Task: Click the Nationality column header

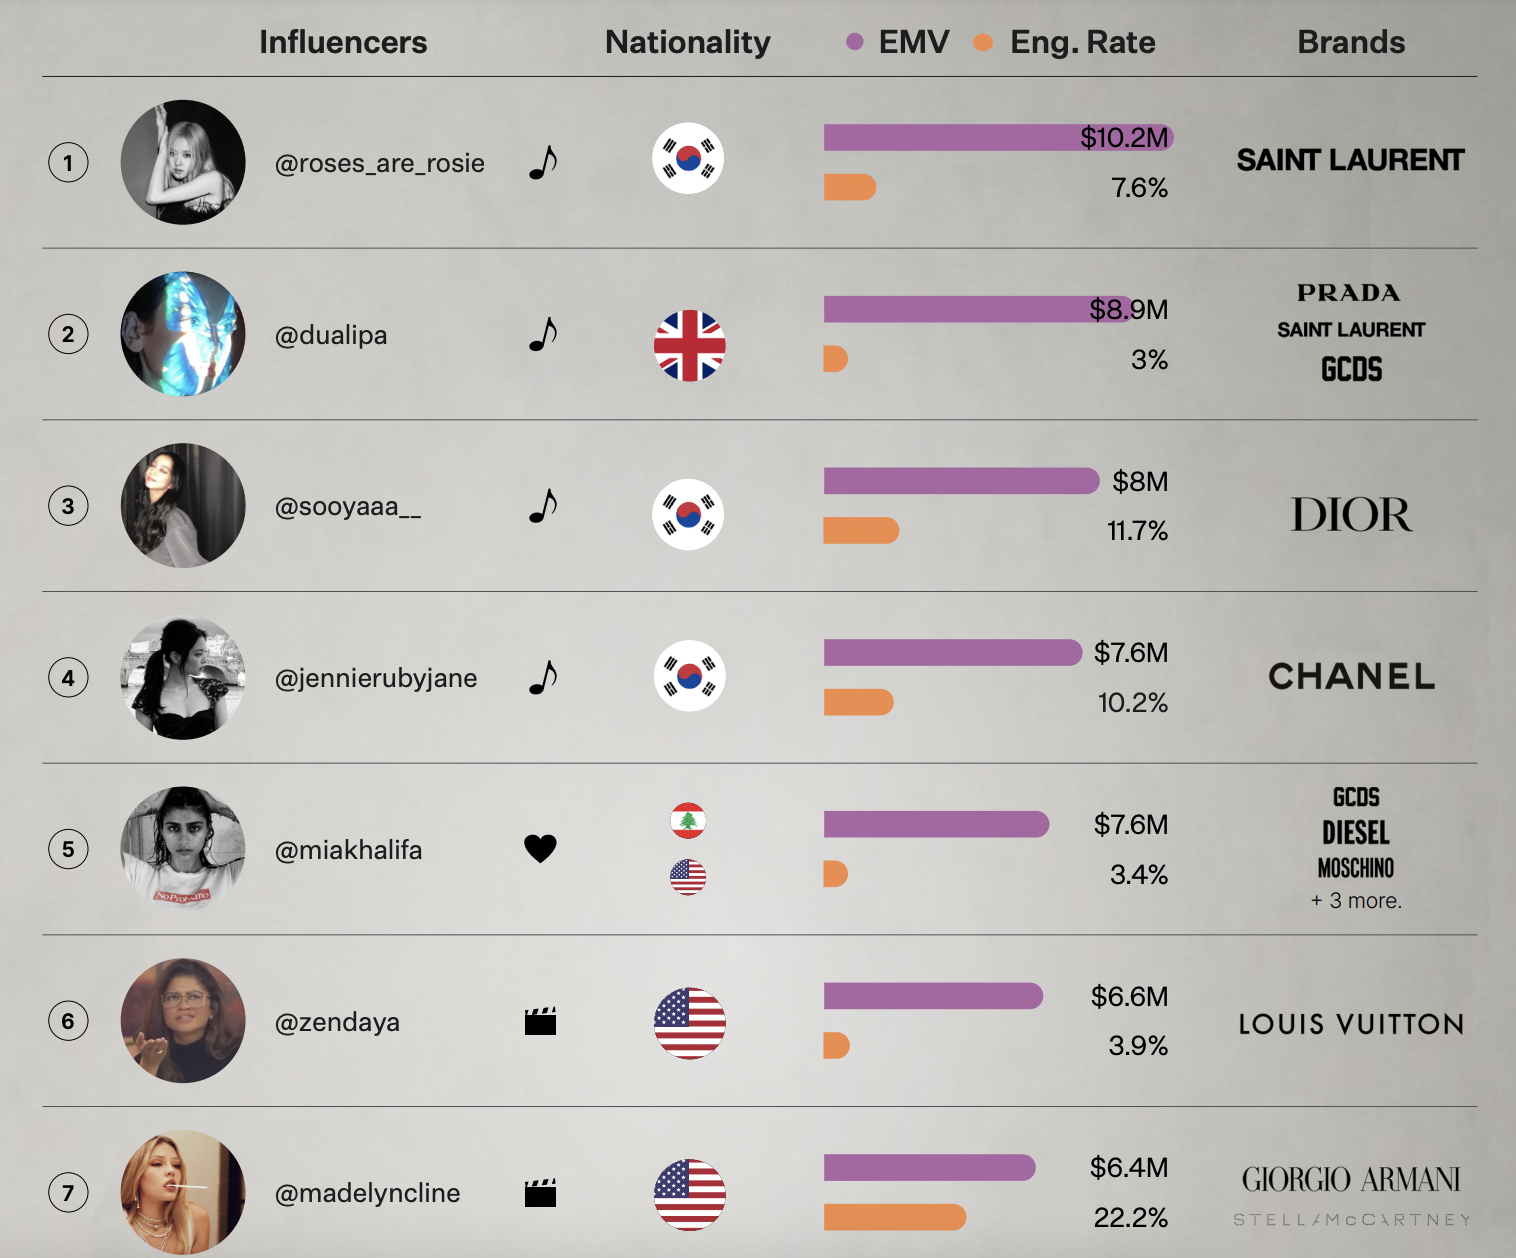Action: [688, 42]
